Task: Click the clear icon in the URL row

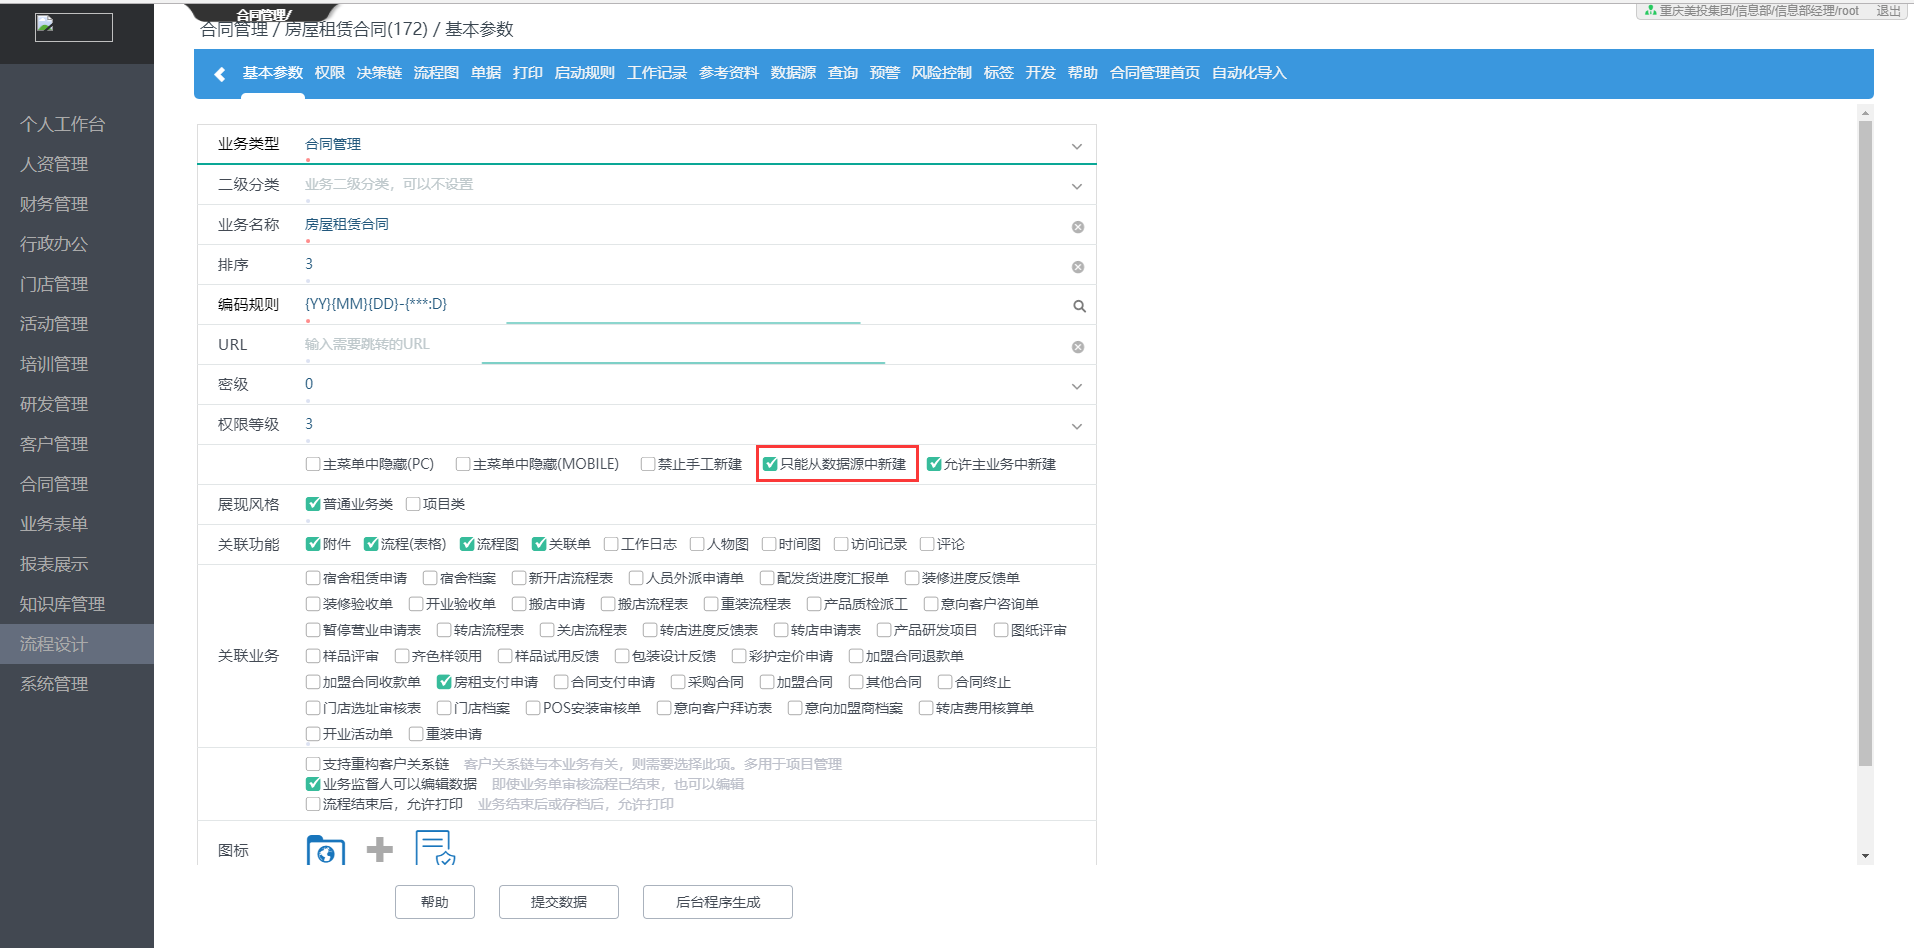Action: pos(1078,347)
